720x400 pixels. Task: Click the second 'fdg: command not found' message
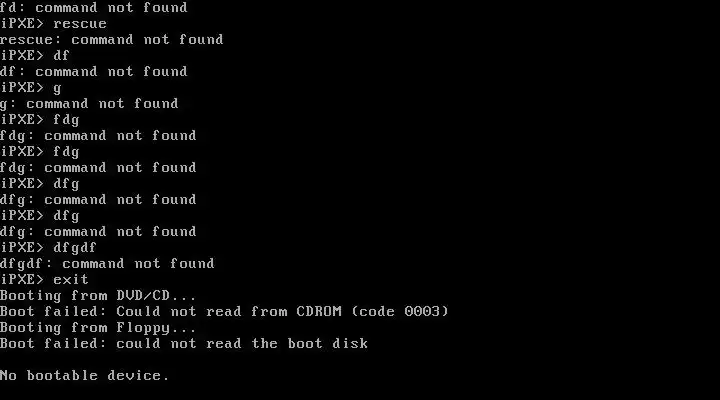(x=98, y=168)
